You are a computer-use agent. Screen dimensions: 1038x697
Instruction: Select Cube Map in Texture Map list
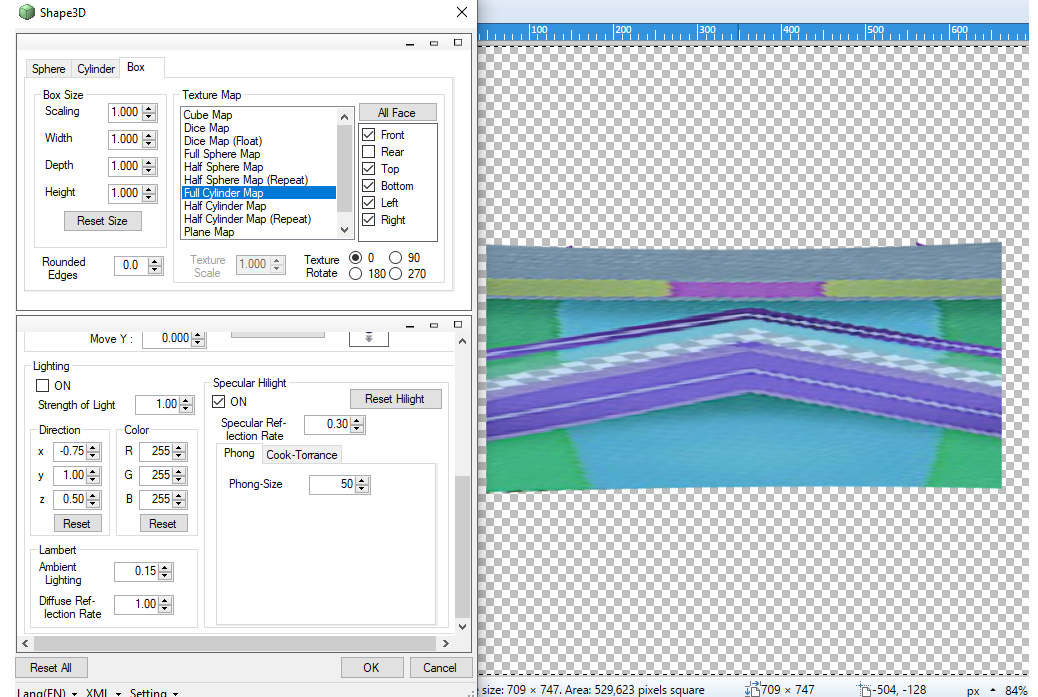coord(208,115)
